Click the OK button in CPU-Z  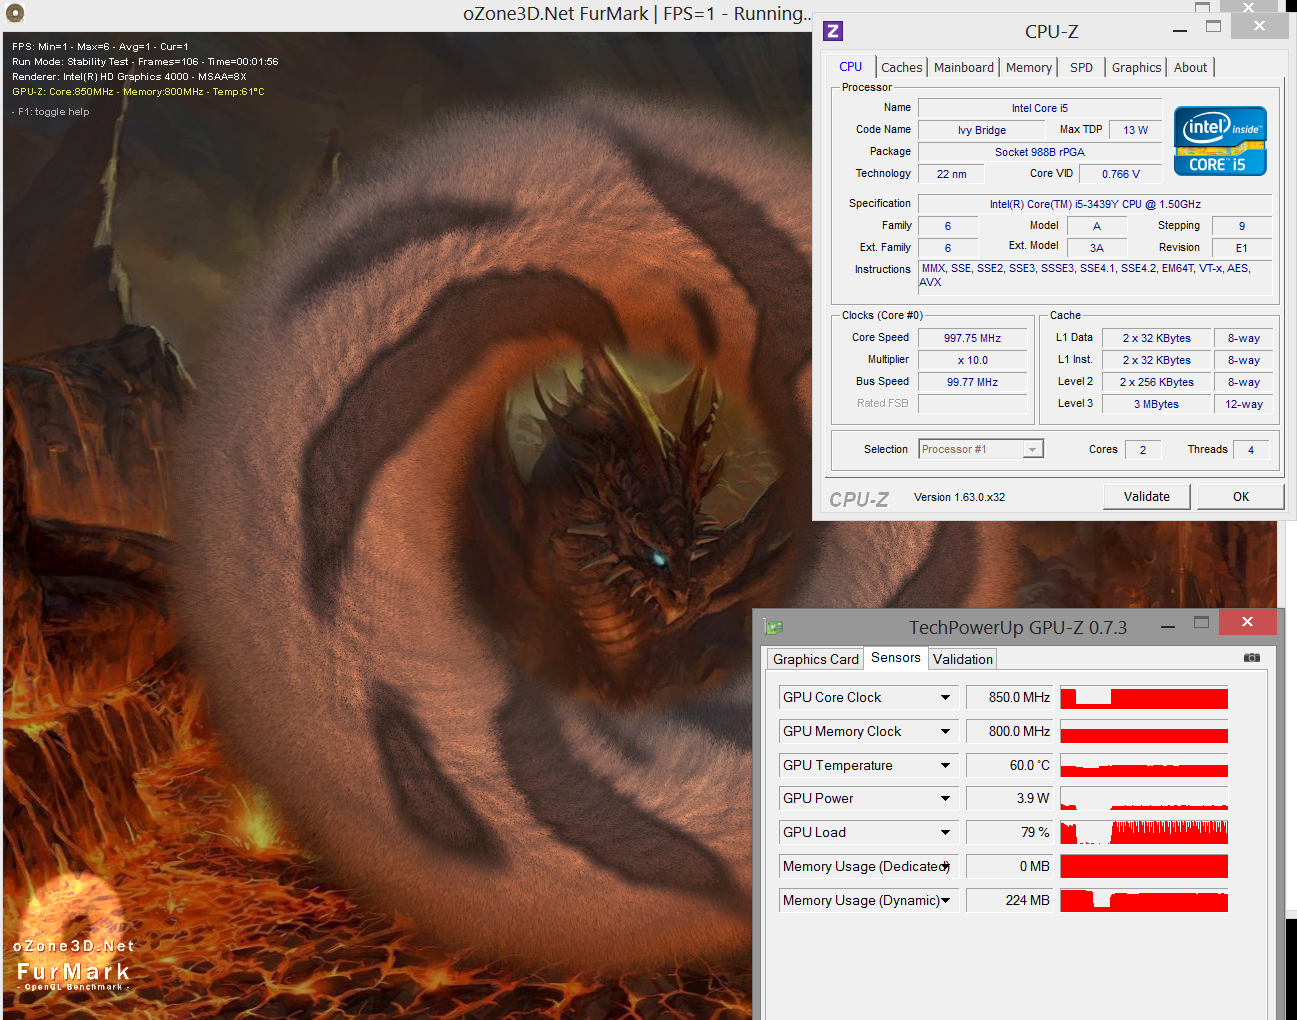tap(1241, 496)
